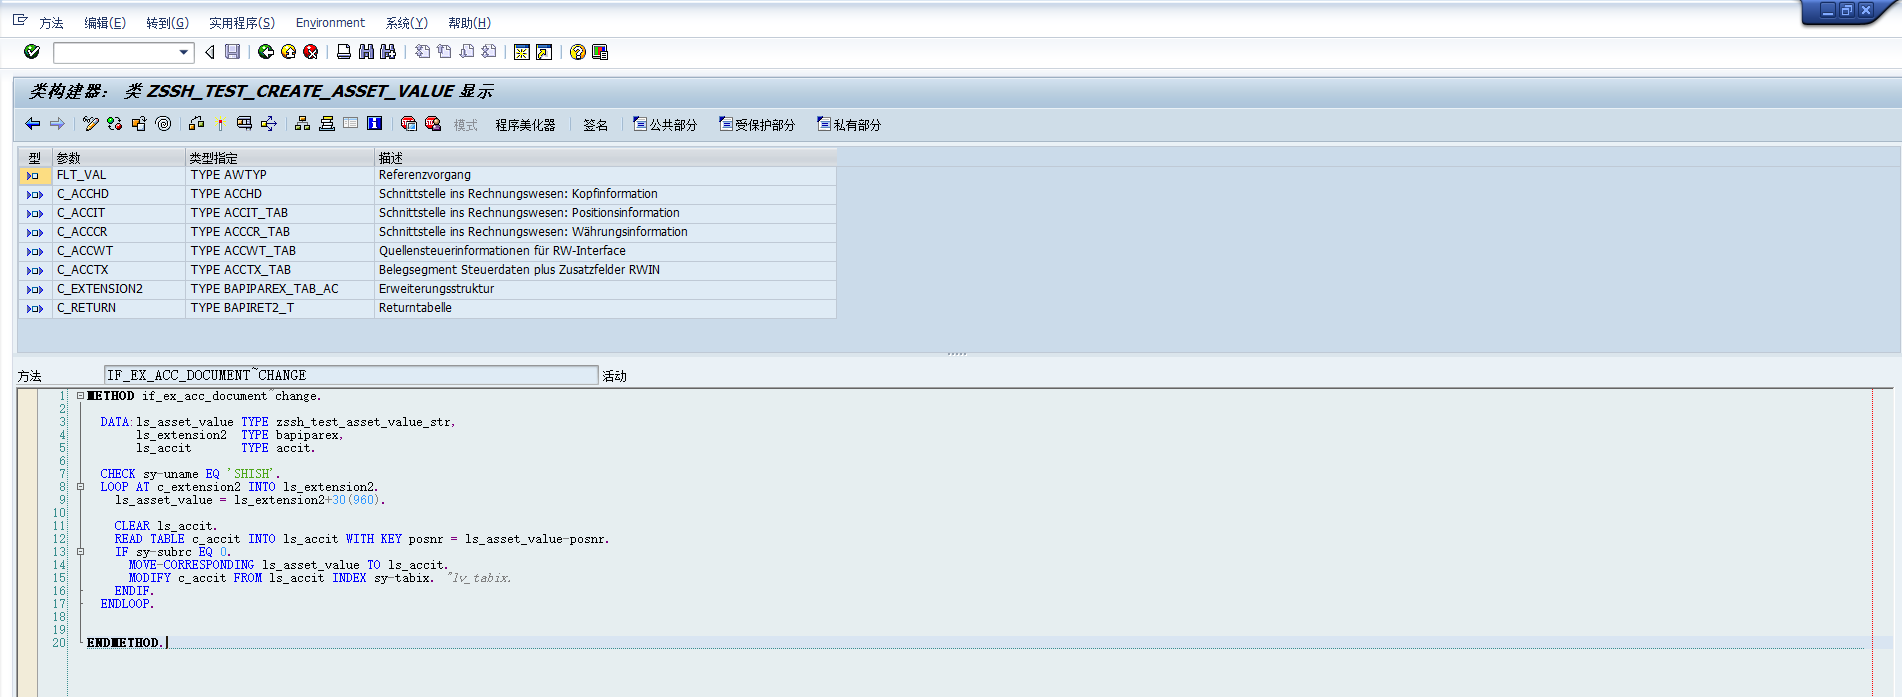Screen dimensions: 1902x697
Task: Collapse the METHOD block fold marker
Action: 80,396
